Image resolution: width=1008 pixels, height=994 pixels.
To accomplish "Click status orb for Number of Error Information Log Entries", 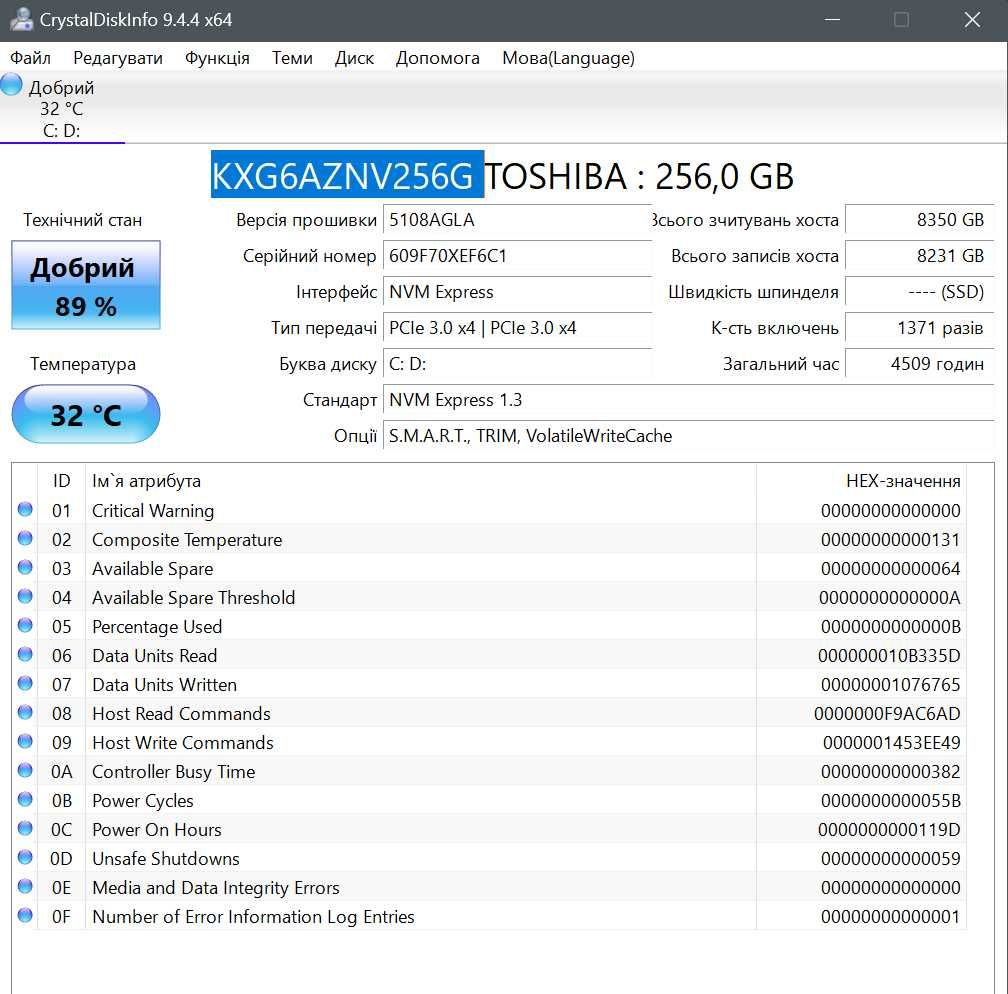I will [x=25, y=915].
